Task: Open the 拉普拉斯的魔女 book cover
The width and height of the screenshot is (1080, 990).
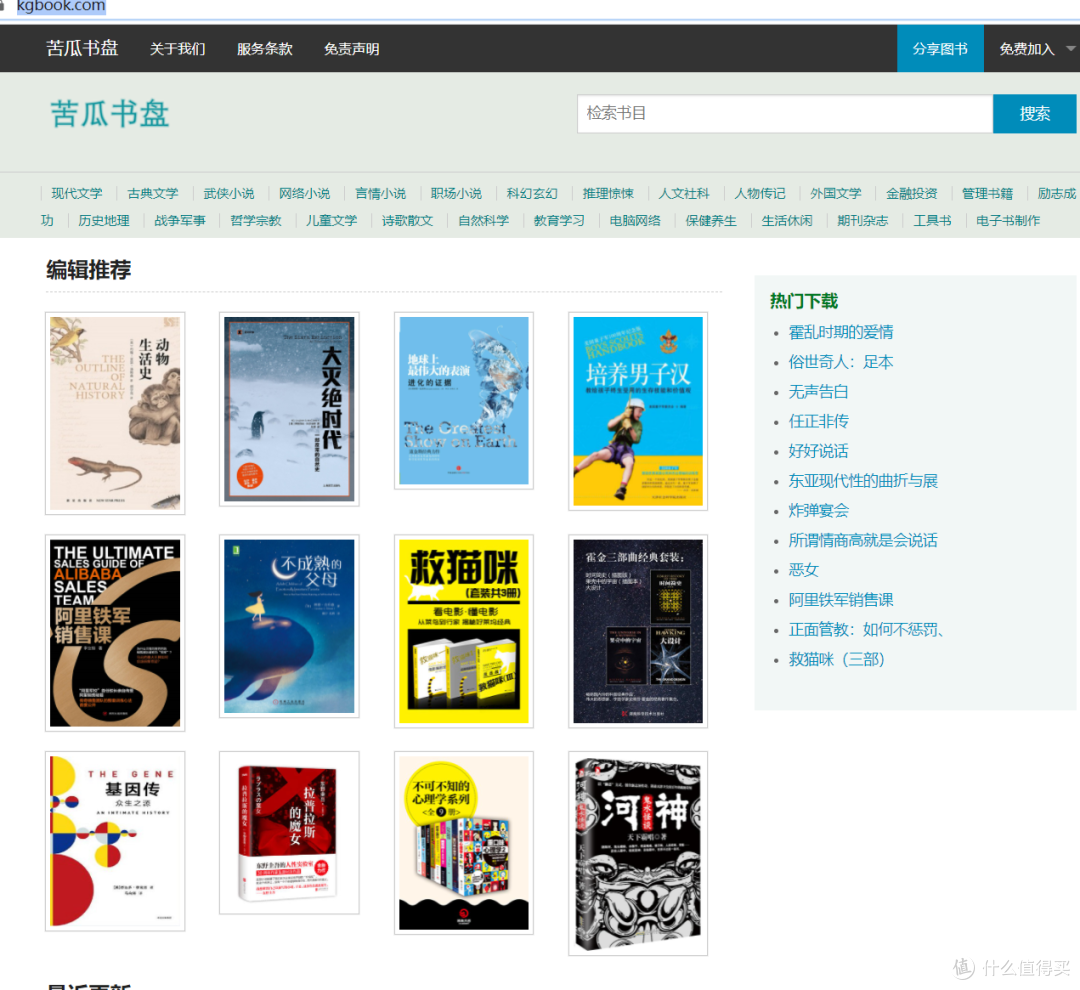Action: tap(289, 833)
